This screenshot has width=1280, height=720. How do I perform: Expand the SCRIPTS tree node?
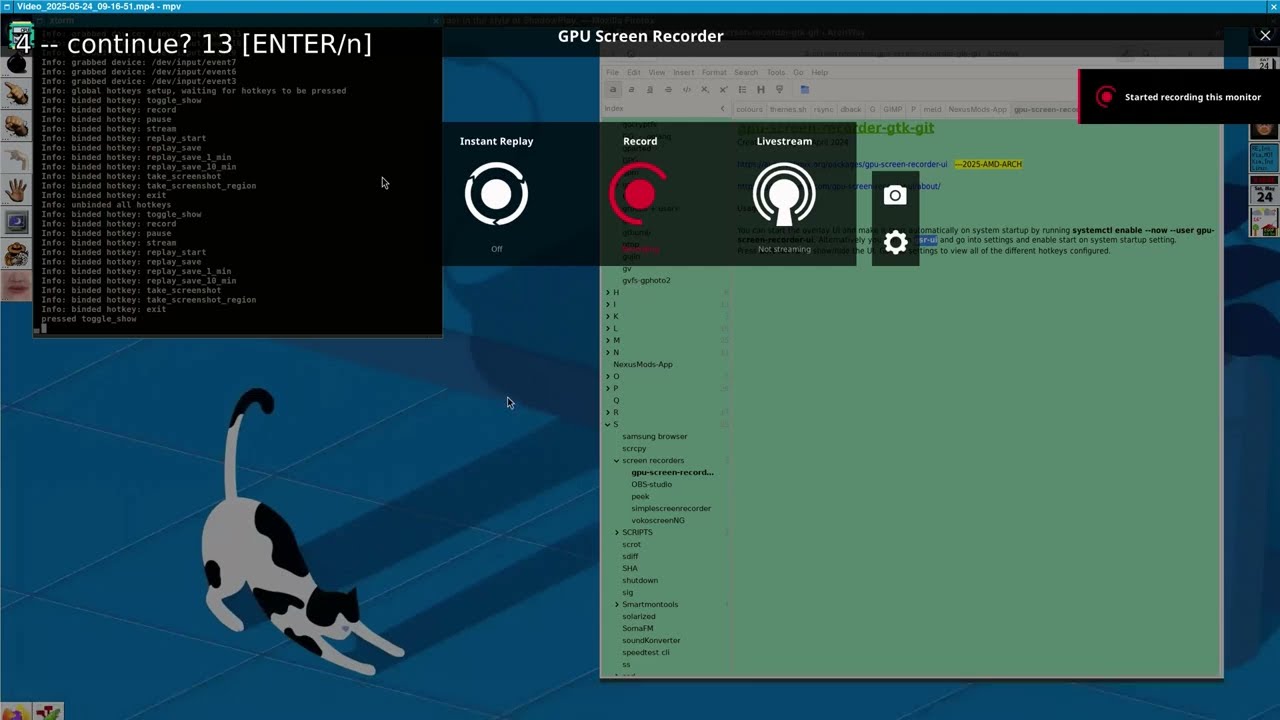click(617, 532)
